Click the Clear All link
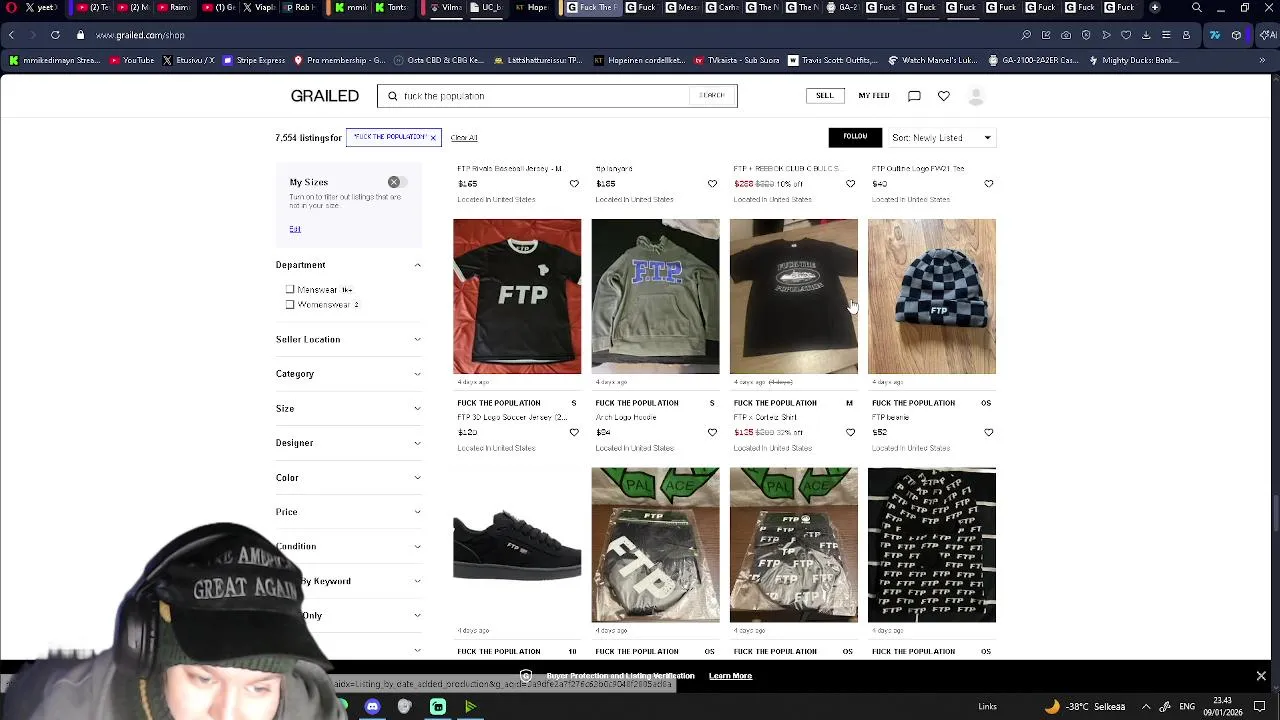 (x=463, y=138)
